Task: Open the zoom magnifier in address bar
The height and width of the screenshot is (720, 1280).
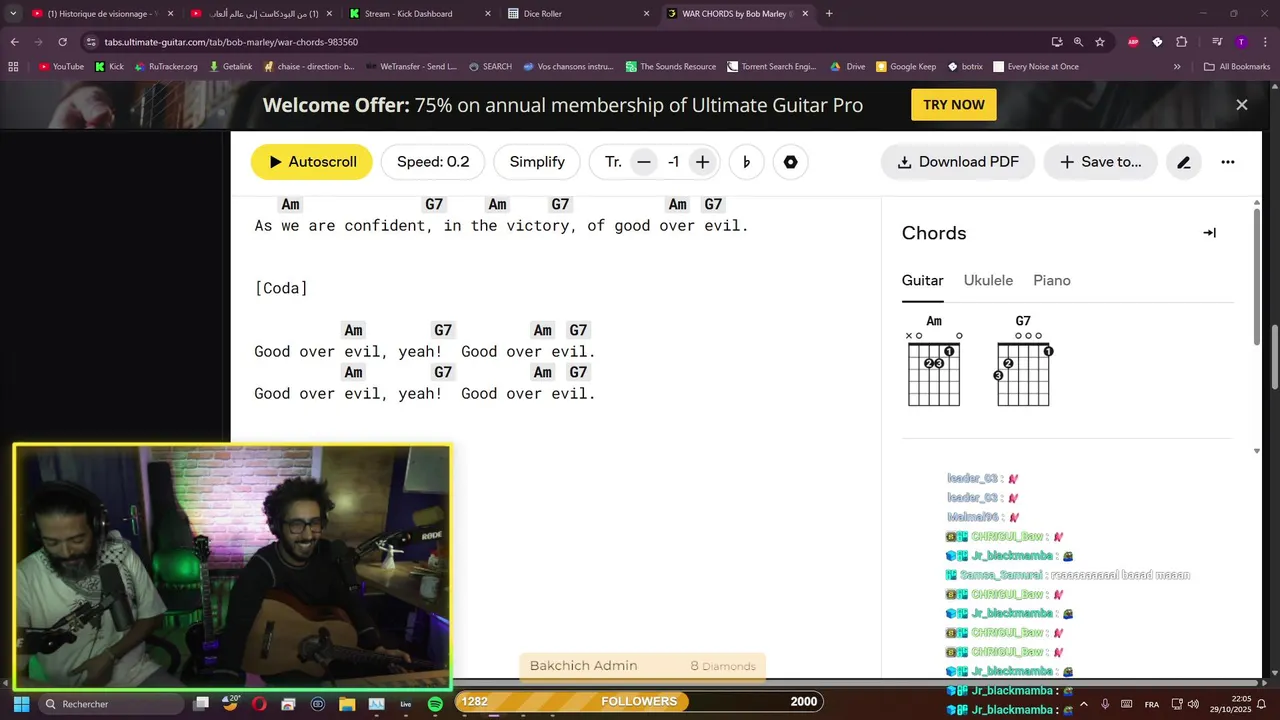Action: (1078, 42)
